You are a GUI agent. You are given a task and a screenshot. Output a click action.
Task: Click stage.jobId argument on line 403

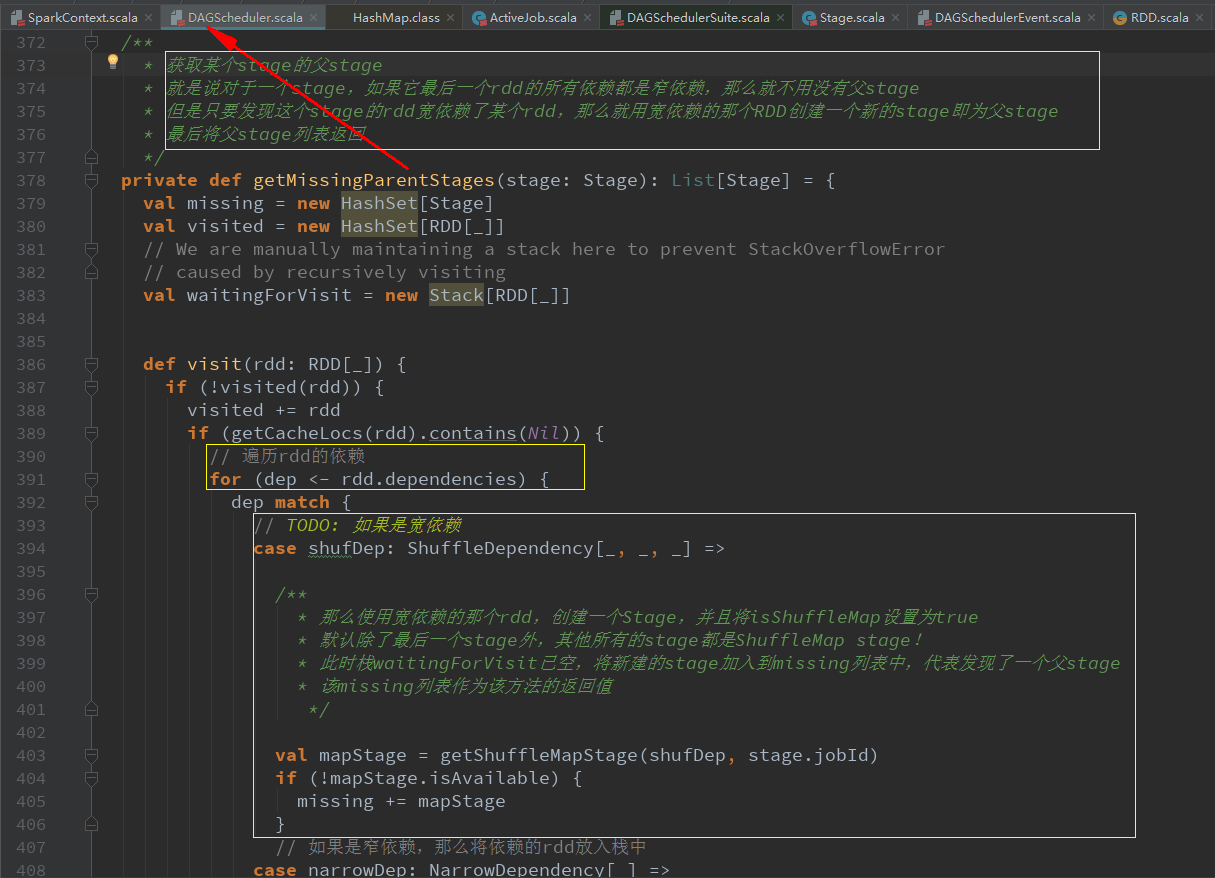pos(808,755)
